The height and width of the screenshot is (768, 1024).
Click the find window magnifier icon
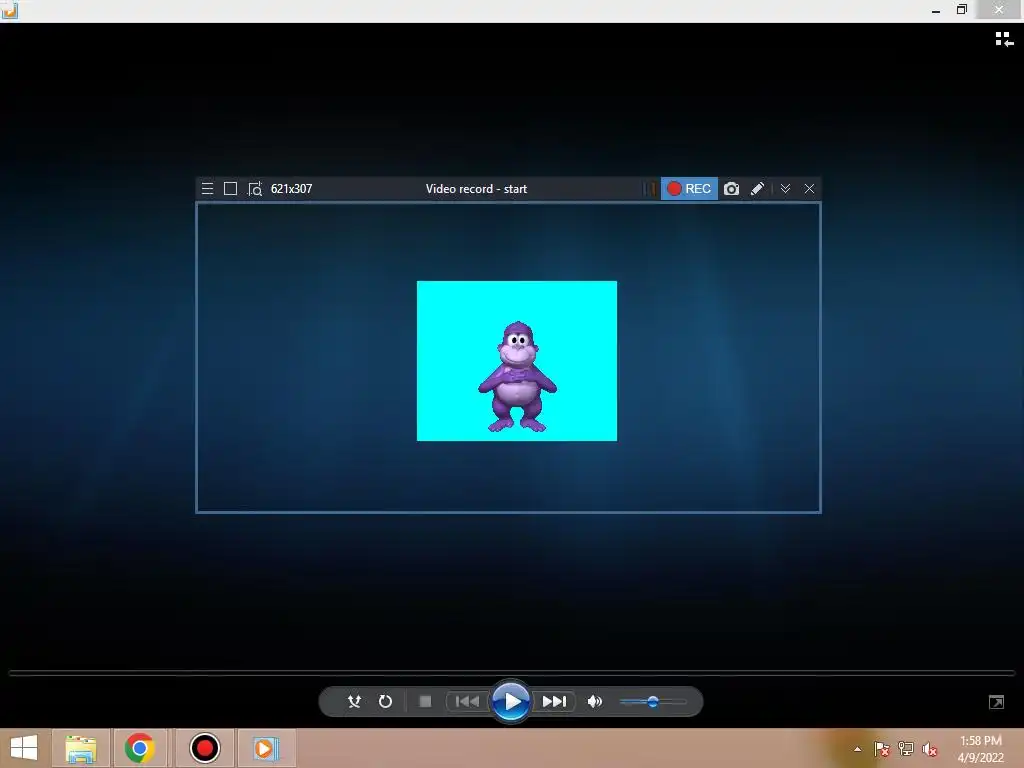[x=255, y=189]
